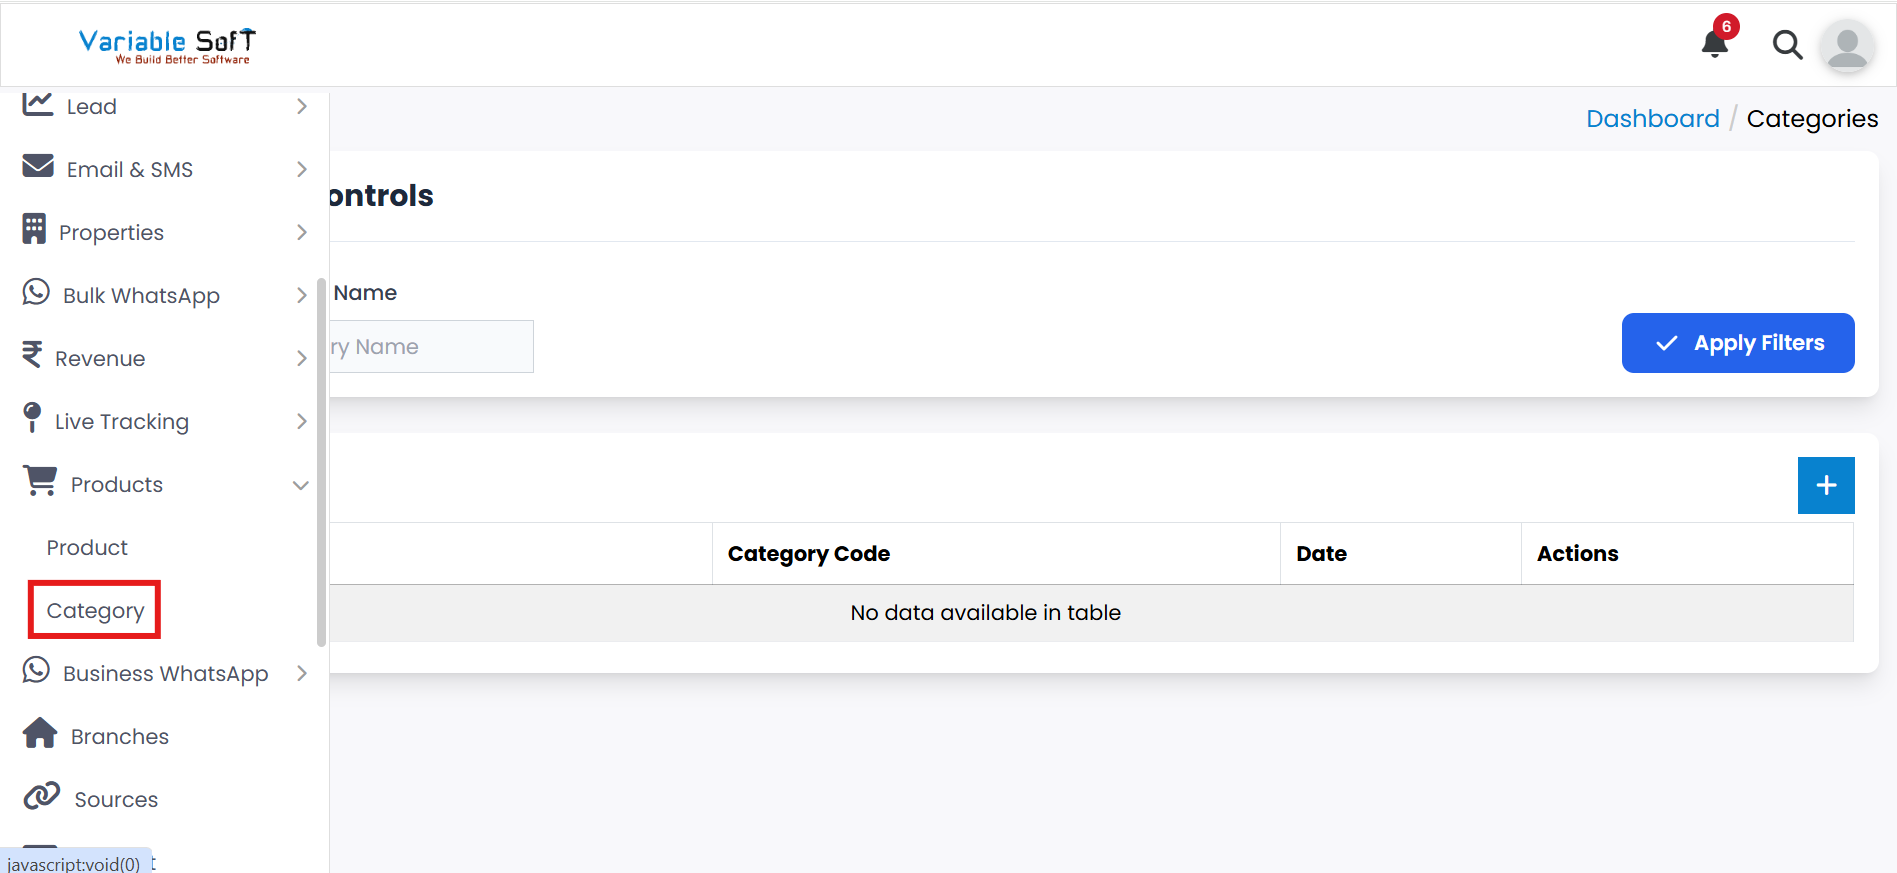Click the Email & SMS envelope icon
The height and width of the screenshot is (873, 1897).
(x=38, y=166)
